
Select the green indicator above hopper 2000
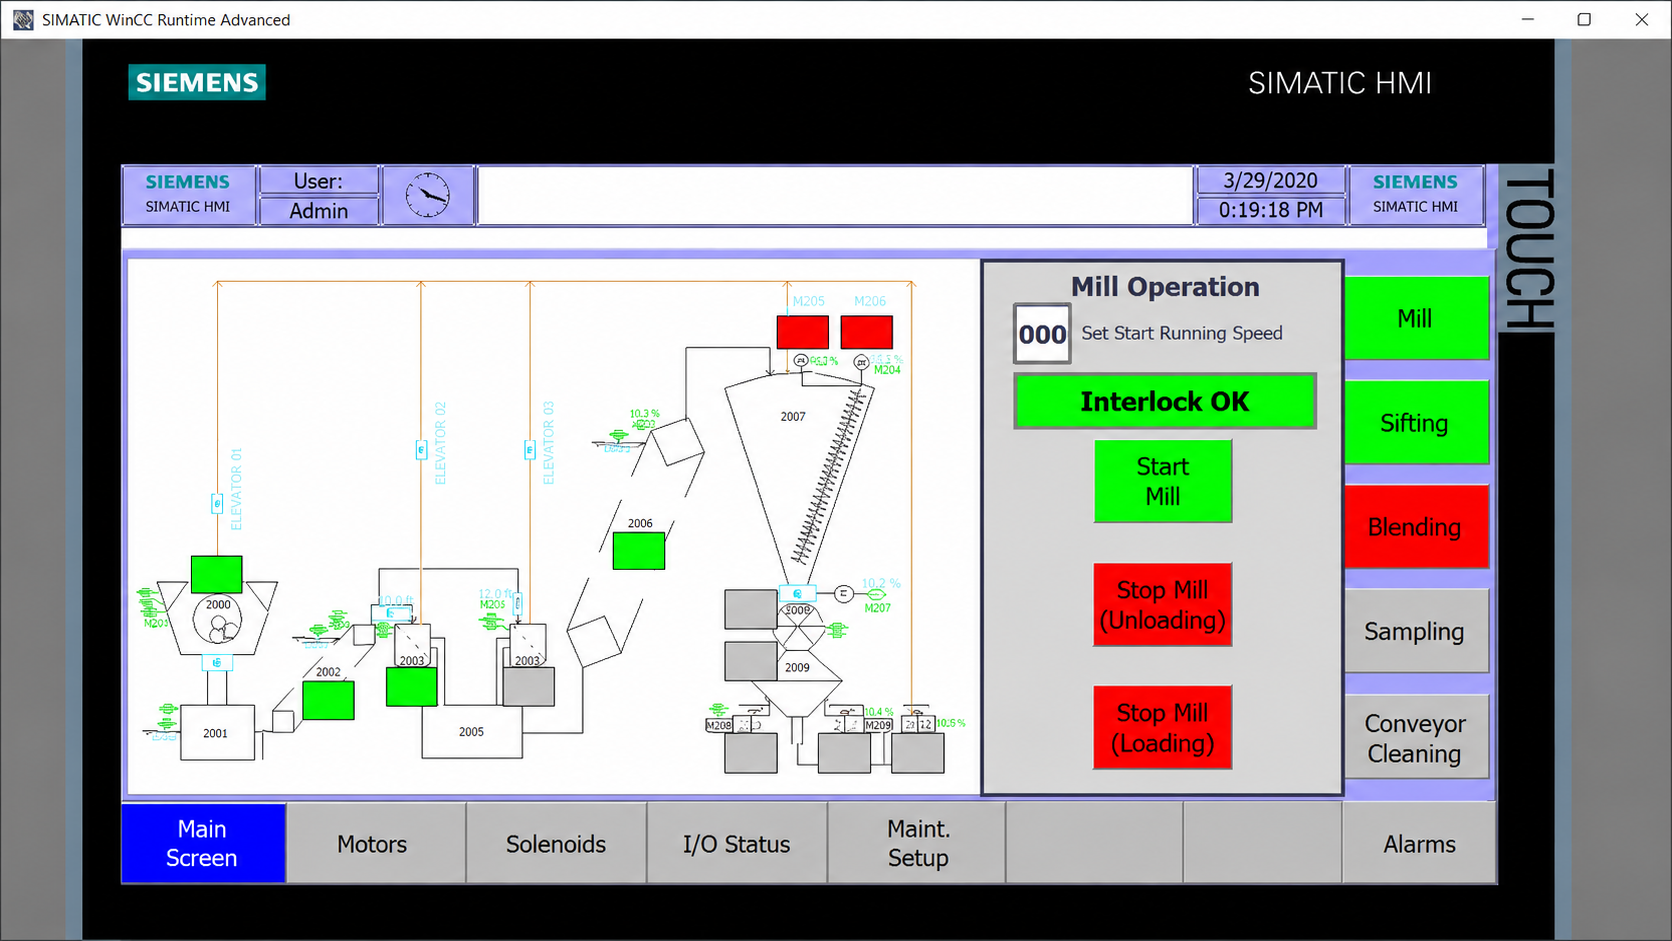click(x=216, y=574)
